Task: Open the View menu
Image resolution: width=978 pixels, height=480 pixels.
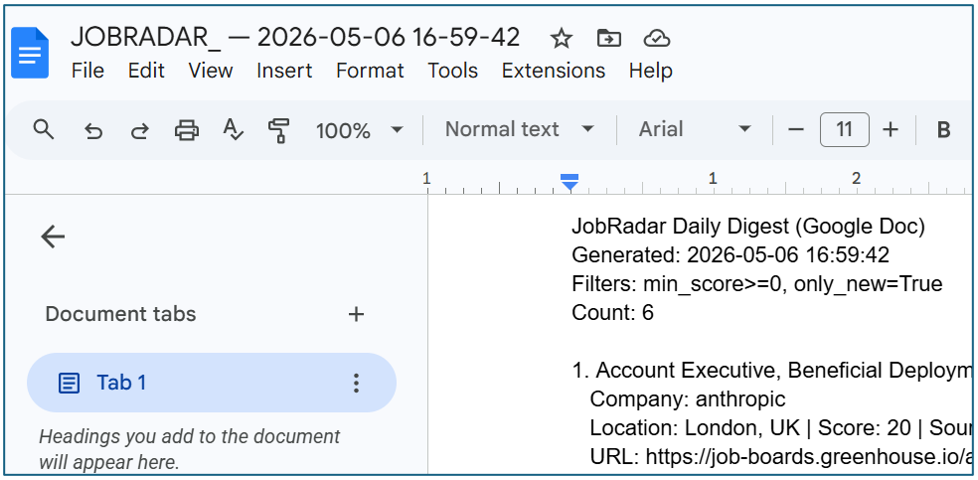Action: tap(210, 70)
